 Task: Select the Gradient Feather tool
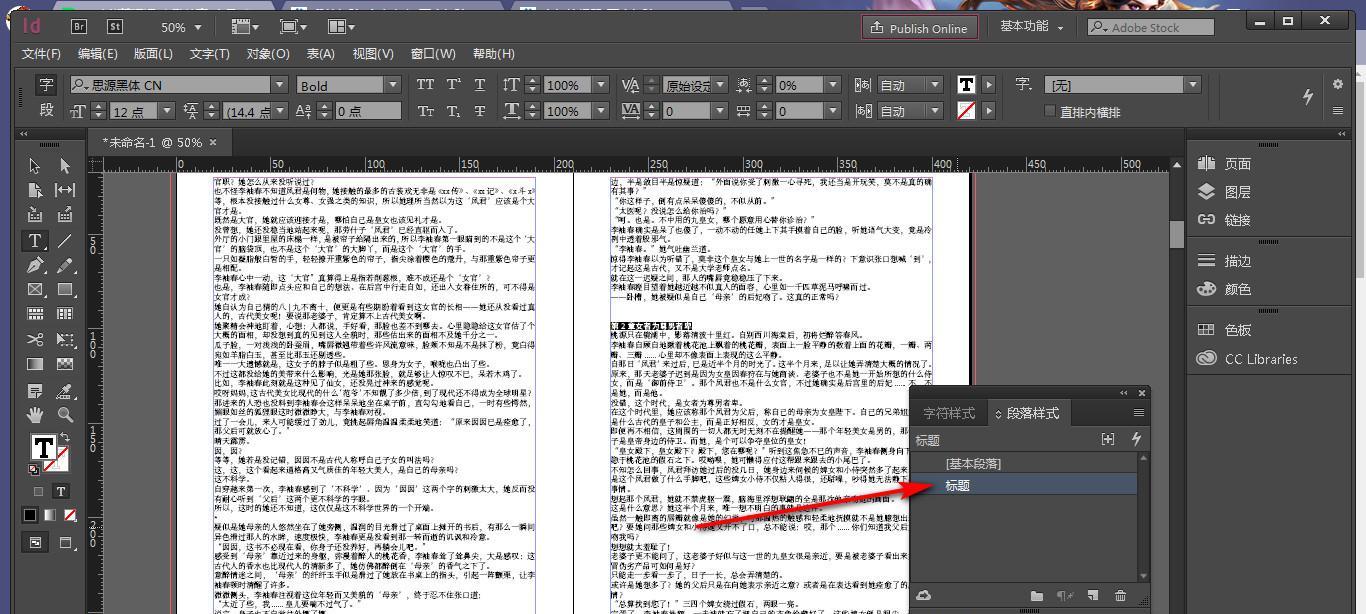point(65,365)
